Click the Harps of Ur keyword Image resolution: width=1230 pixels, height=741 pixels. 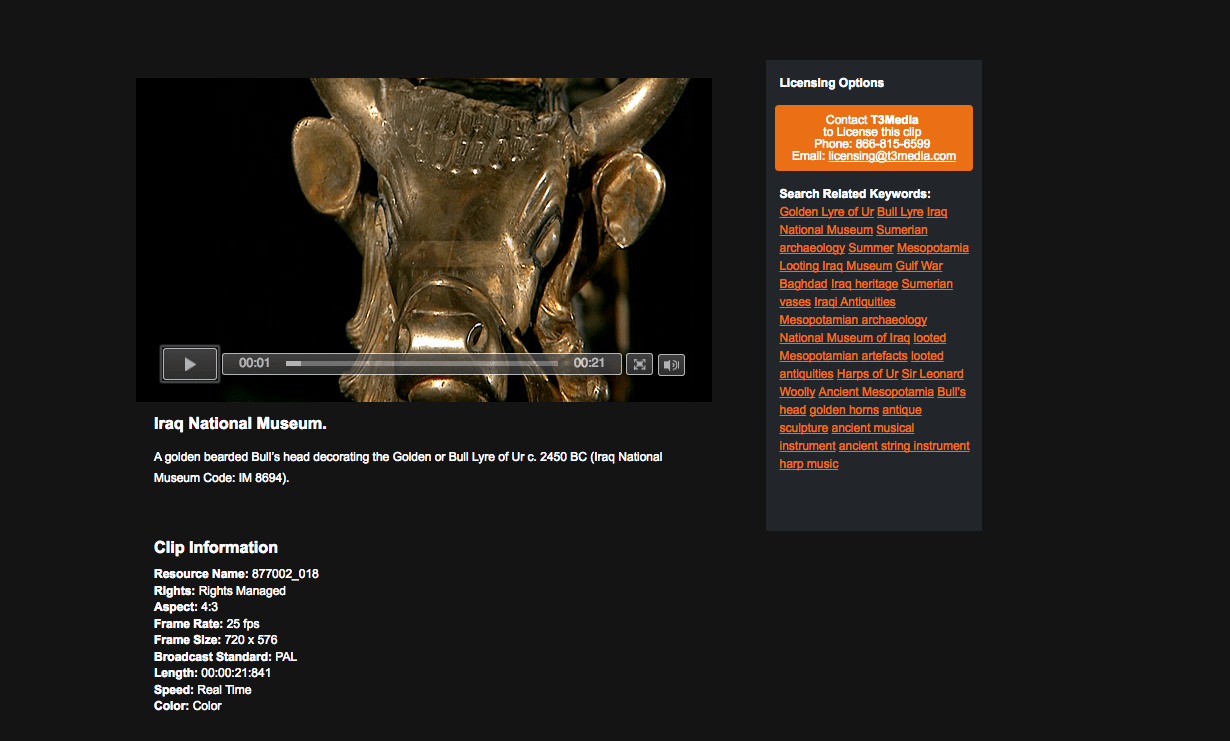coord(867,374)
